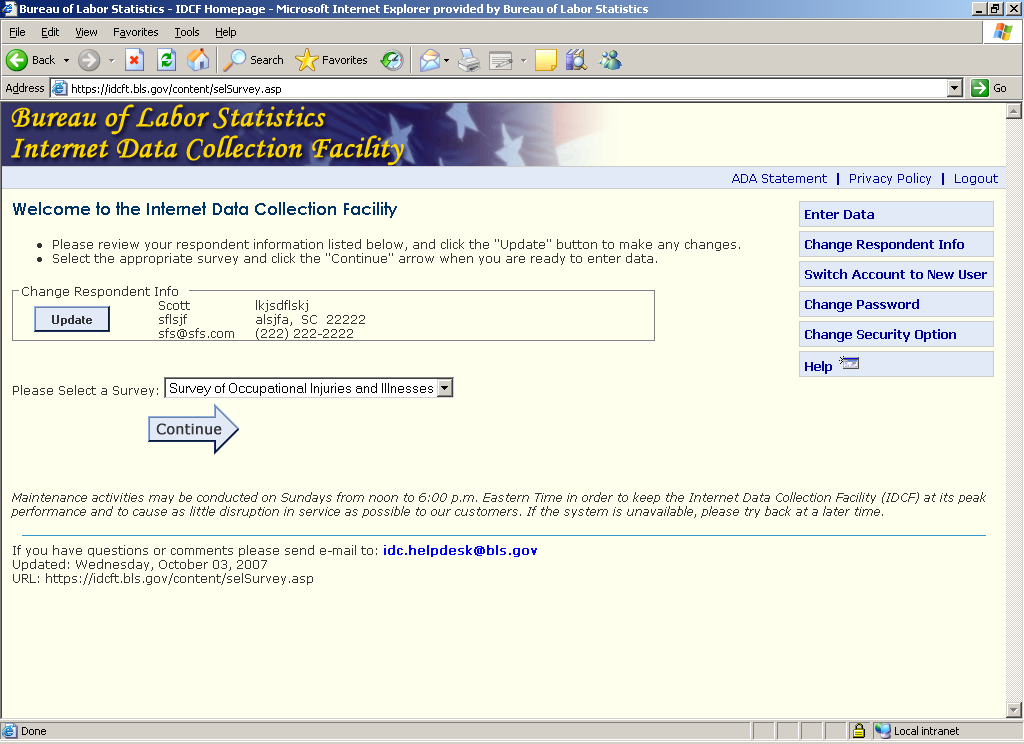Click the Search toolbar button
This screenshot has width=1024, height=744.
pyautogui.click(x=254, y=60)
